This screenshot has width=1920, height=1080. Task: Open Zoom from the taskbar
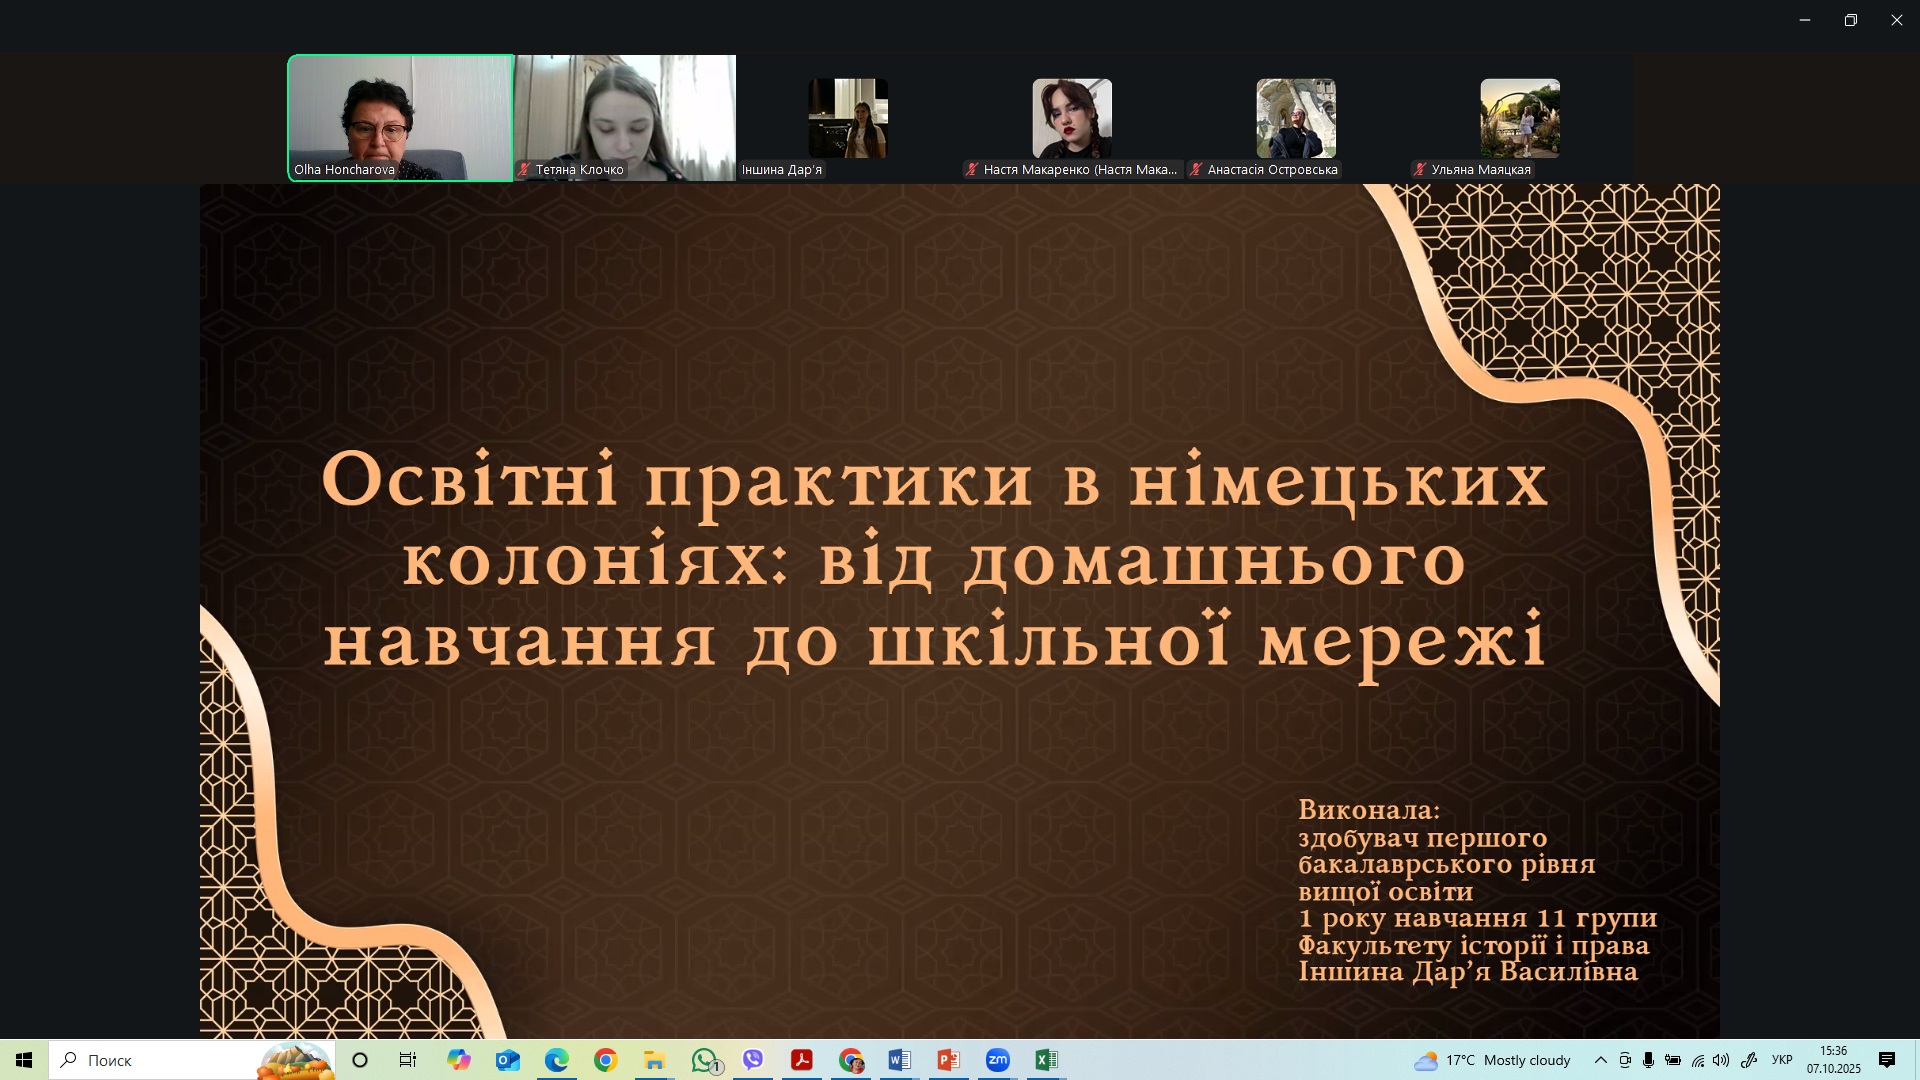997,1060
